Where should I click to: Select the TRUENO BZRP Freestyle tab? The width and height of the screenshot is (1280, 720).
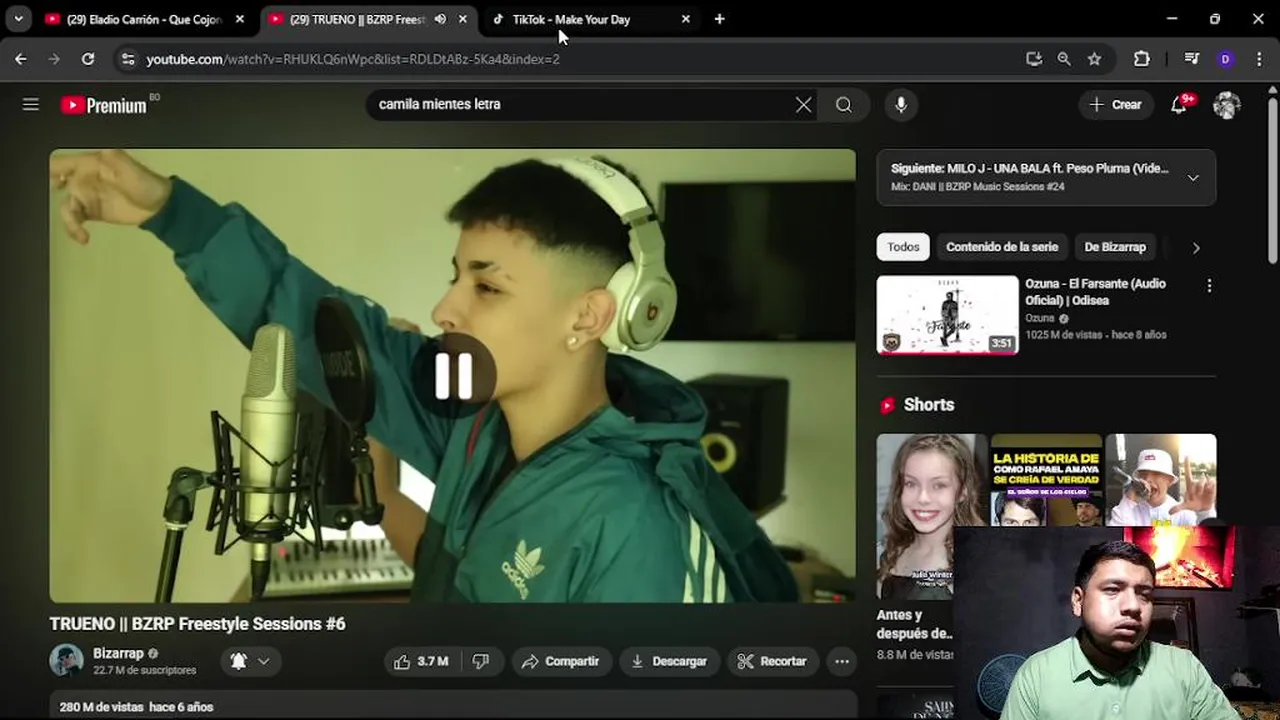(x=357, y=19)
